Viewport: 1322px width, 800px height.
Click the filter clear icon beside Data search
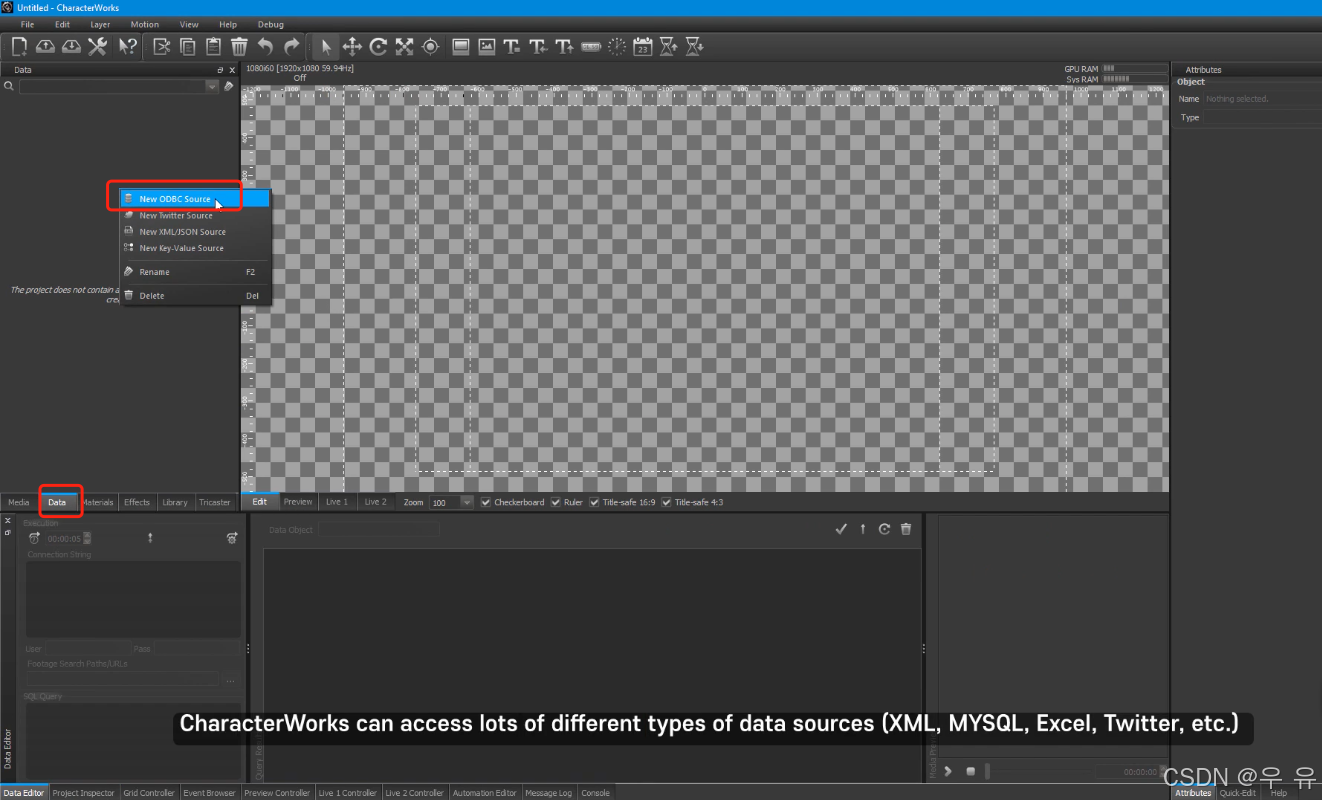229,87
